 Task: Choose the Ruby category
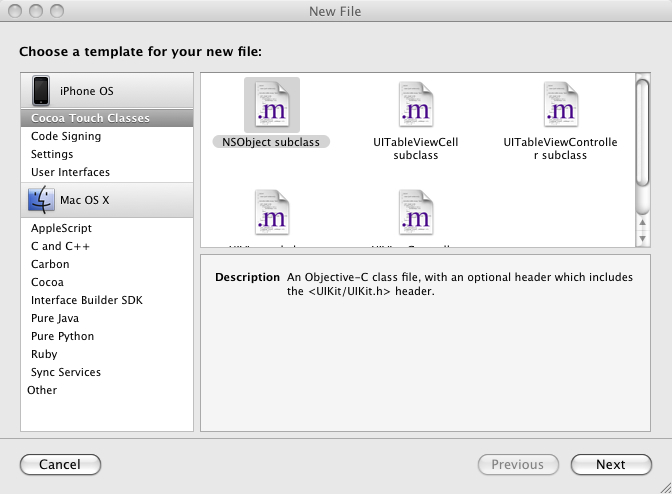pos(107,354)
